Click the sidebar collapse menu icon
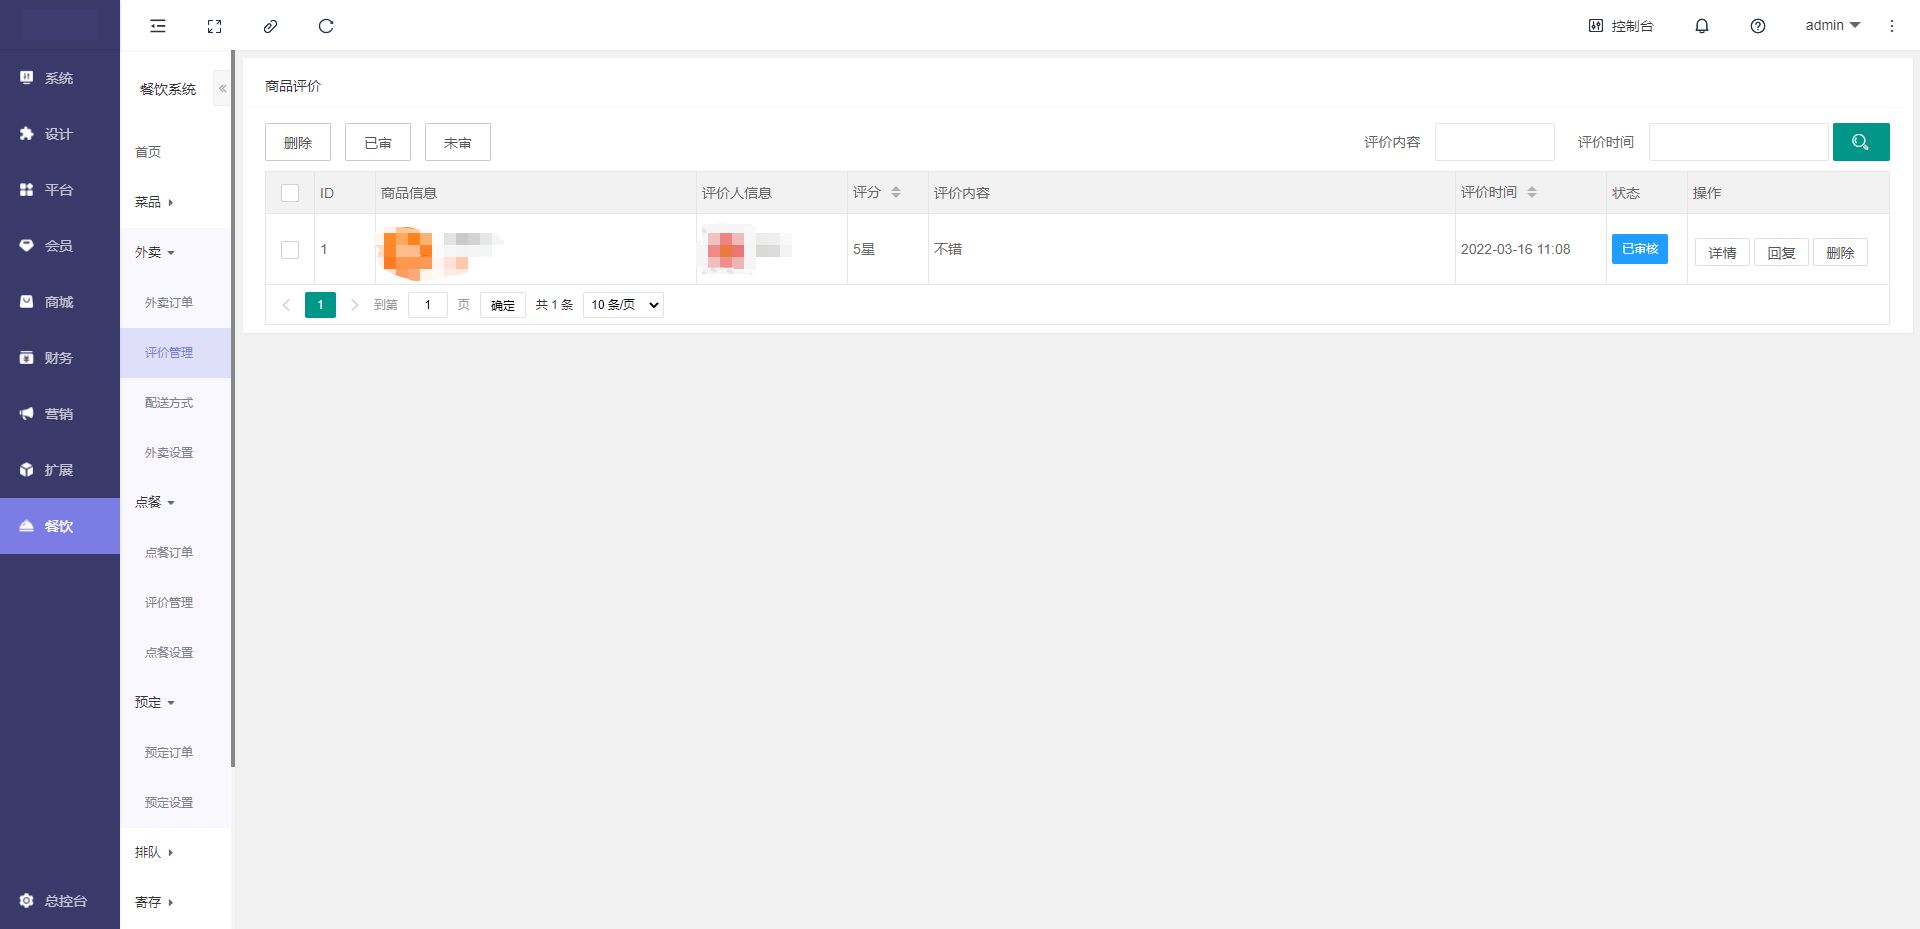Viewport: 1920px width, 929px height. point(158,26)
